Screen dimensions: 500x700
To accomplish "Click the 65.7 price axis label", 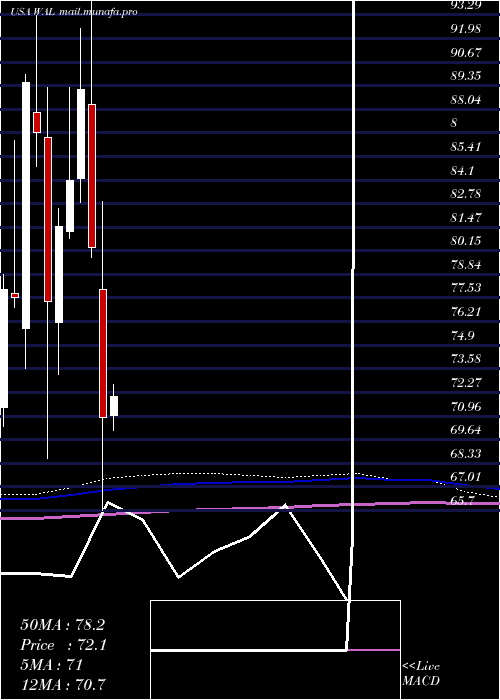I will click(462, 500).
